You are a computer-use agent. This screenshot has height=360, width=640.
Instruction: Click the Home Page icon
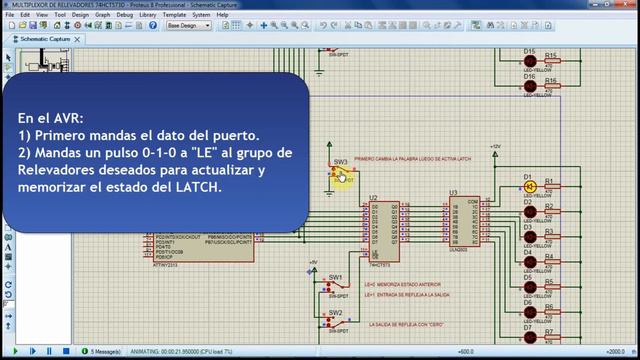tap(57, 25)
